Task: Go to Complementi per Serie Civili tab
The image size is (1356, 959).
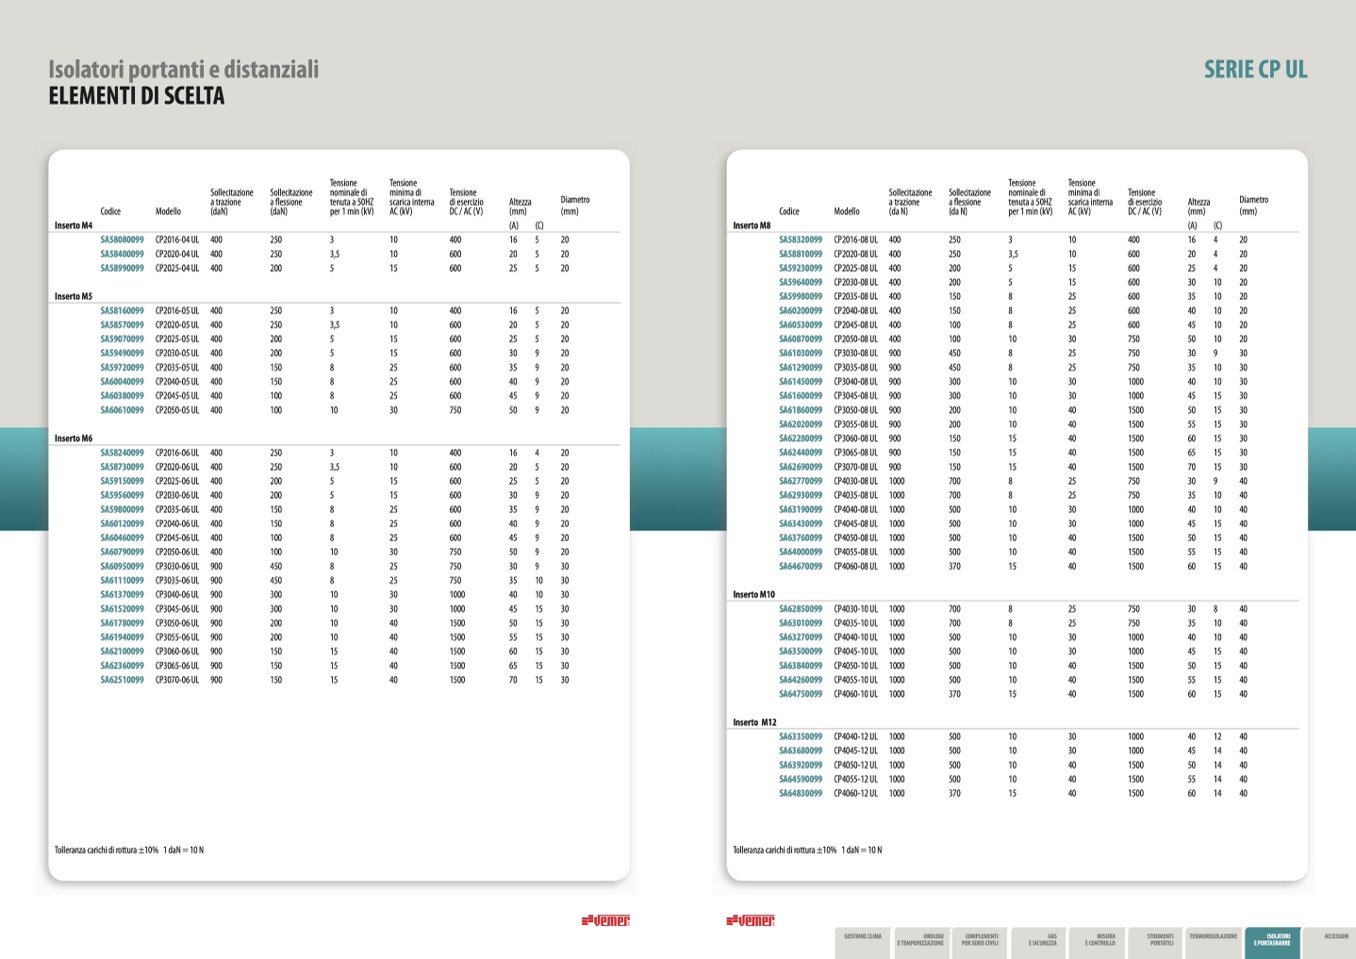Action: tap(980, 940)
